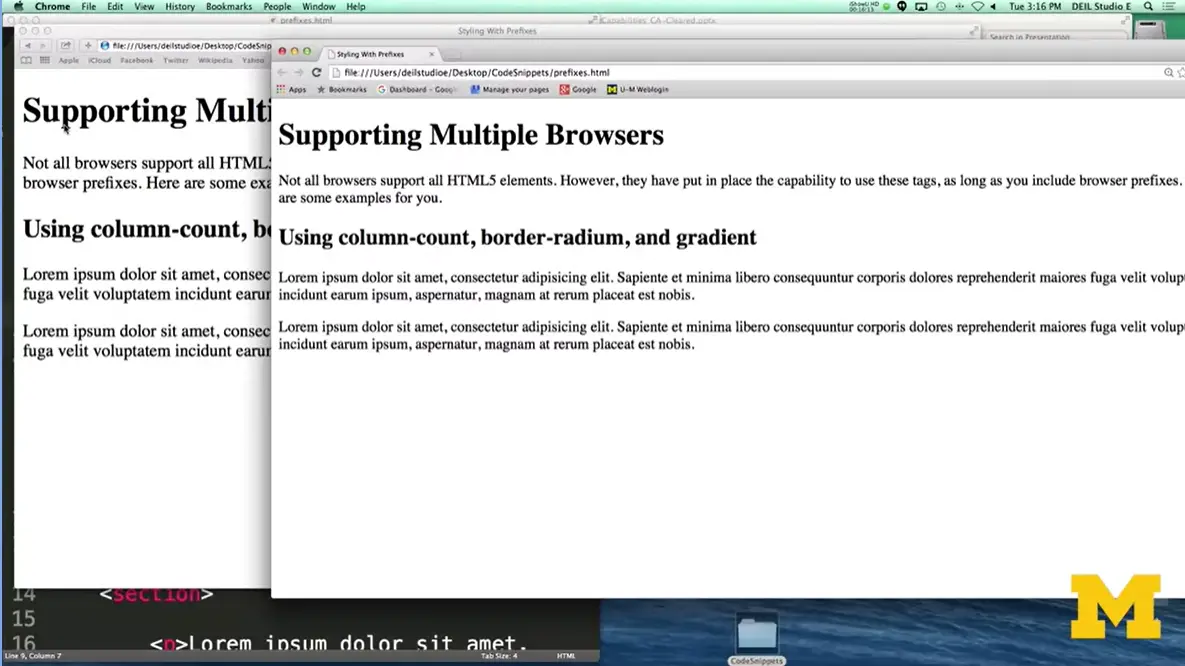Click the Wikipedia bookmark in the rear window

click(215, 60)
